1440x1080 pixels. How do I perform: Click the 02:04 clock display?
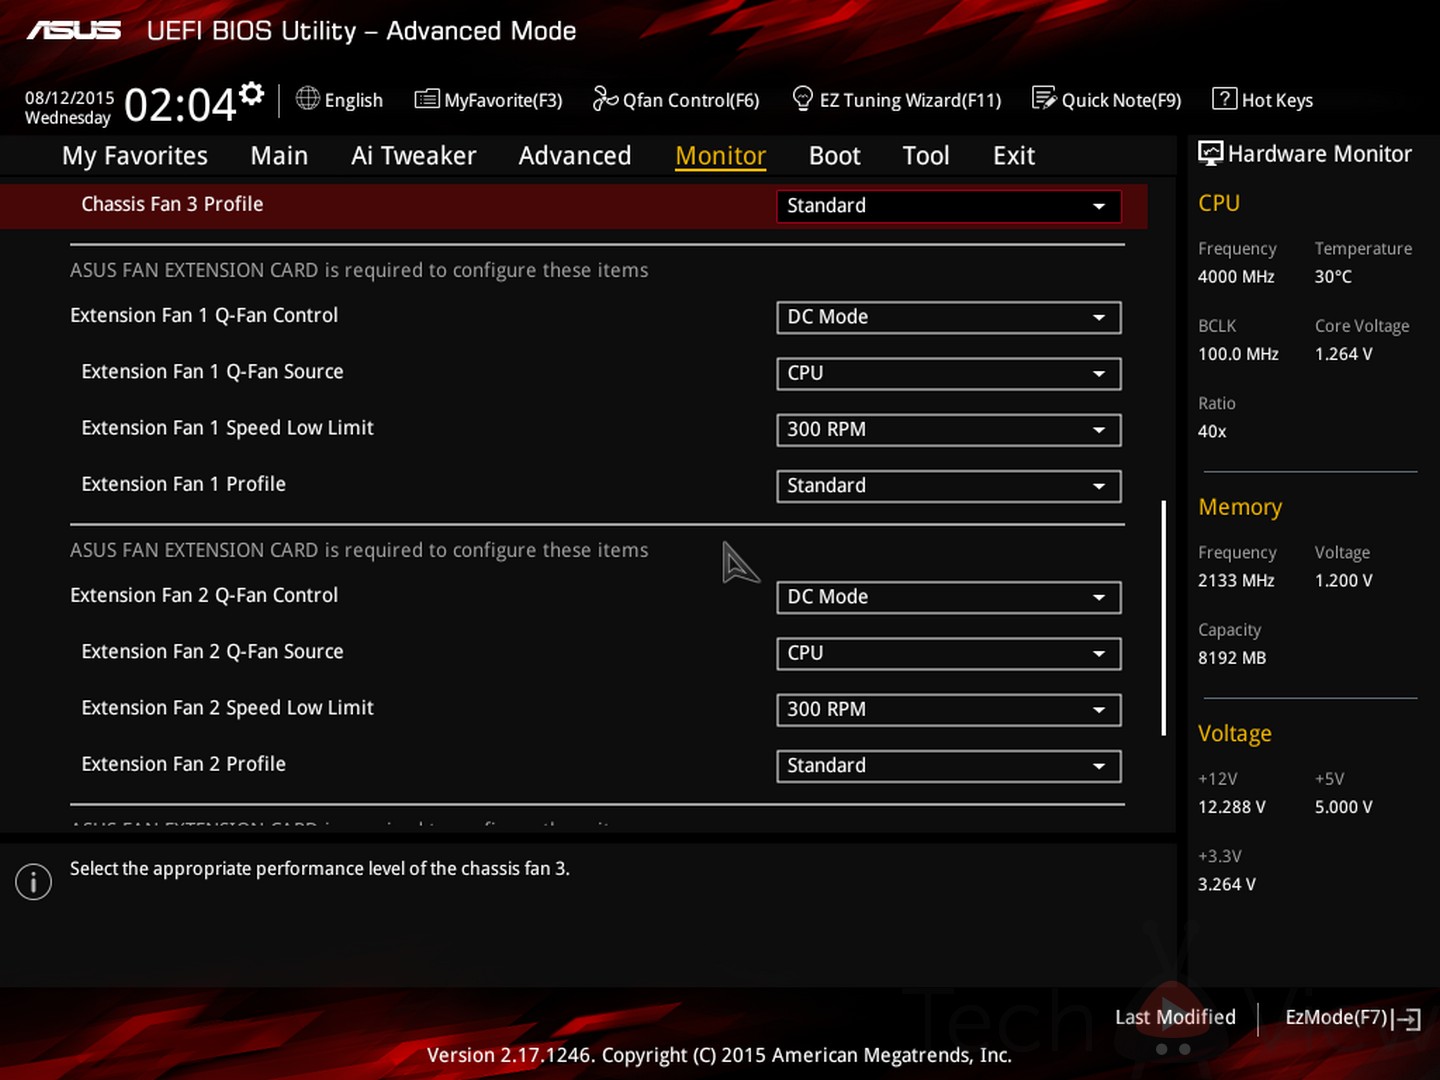180,104
